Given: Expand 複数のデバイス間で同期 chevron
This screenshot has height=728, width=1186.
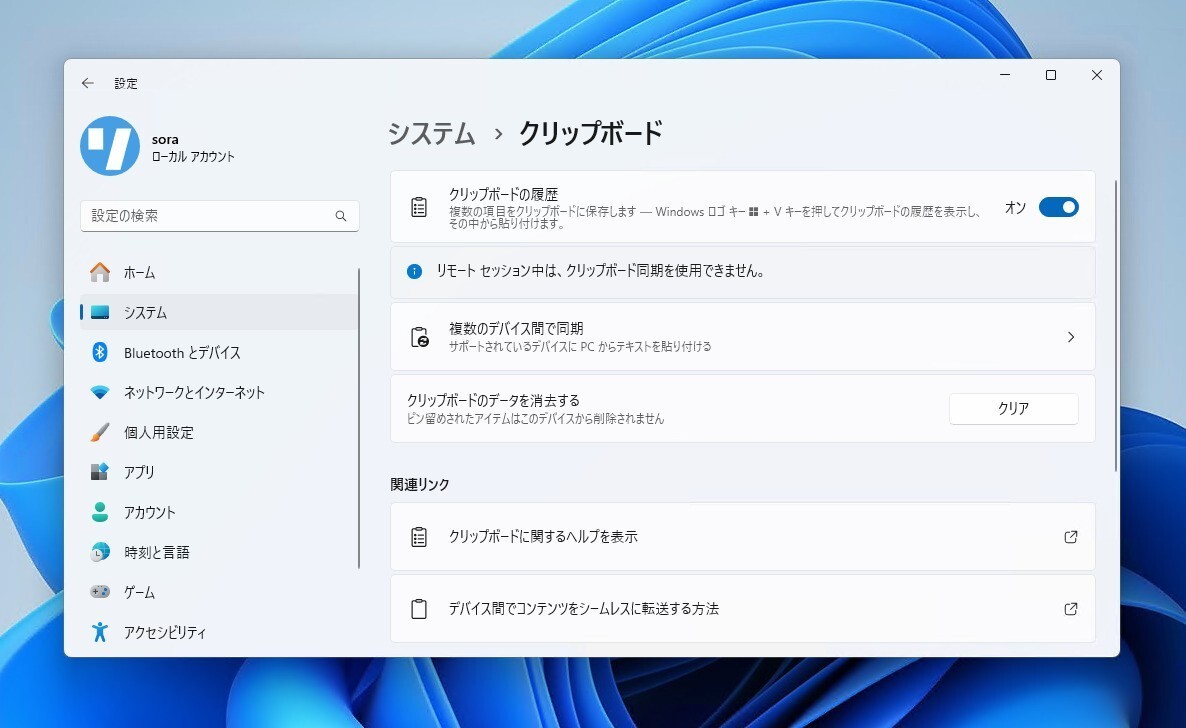Looking at the screenshot, I should tap(1070, 337).
